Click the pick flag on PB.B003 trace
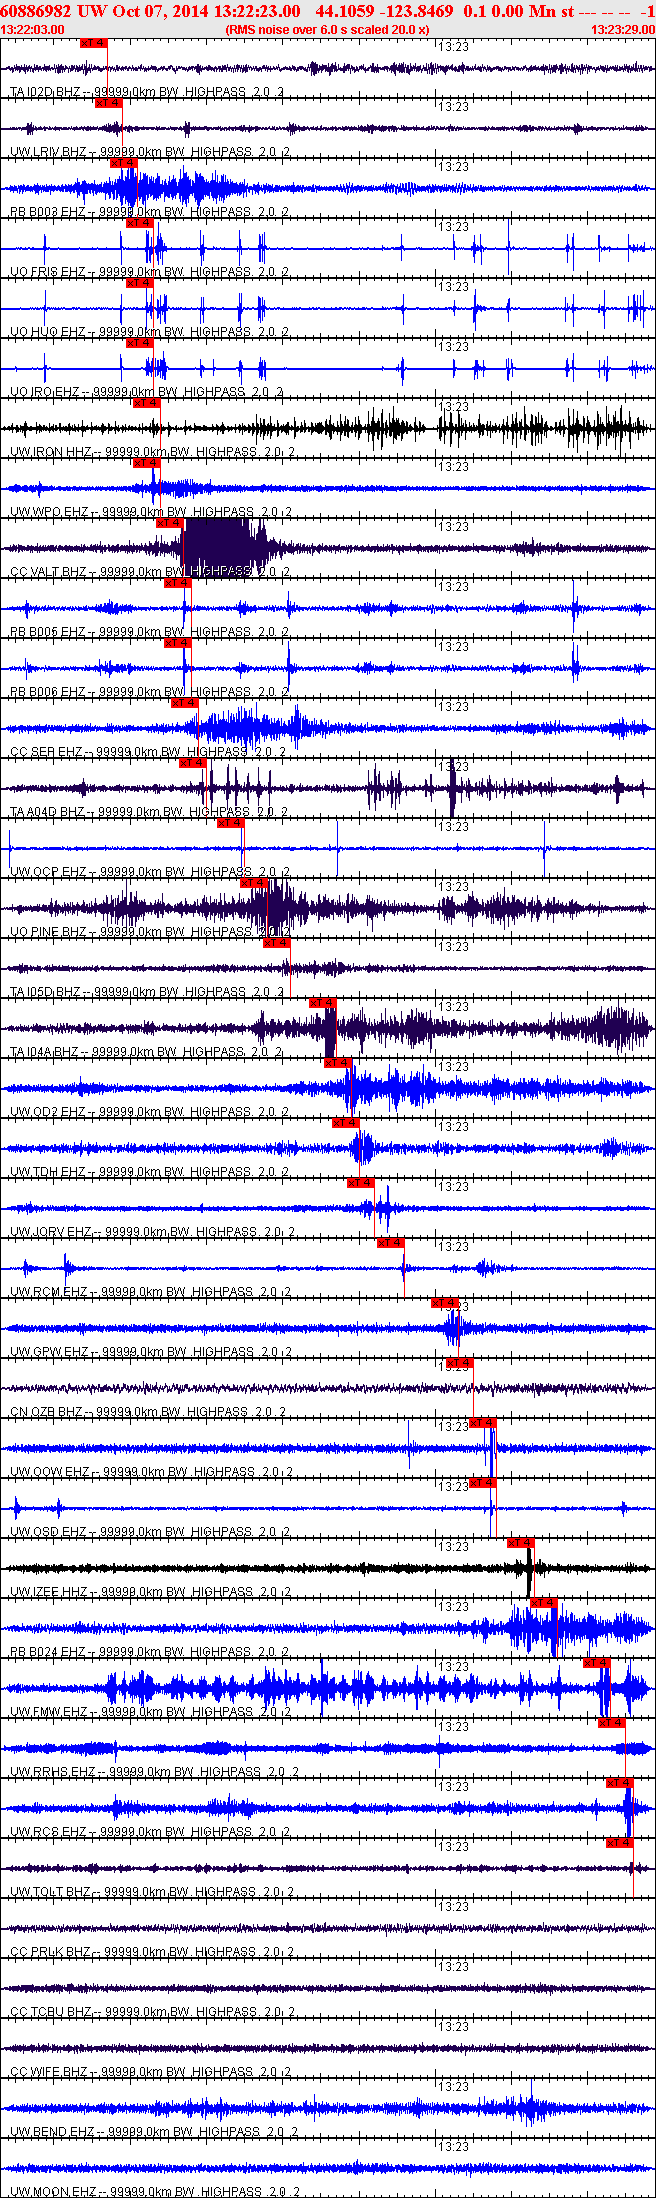656x2198 pixels. tap(124, 163)
